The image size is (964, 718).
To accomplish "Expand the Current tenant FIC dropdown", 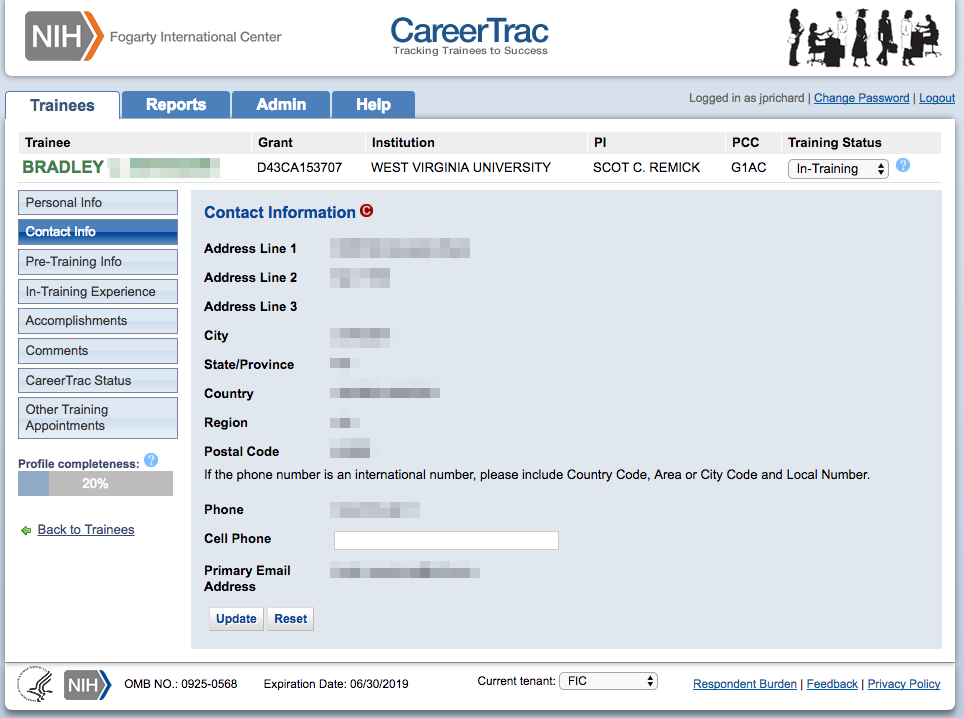I will tap(608, 681).
